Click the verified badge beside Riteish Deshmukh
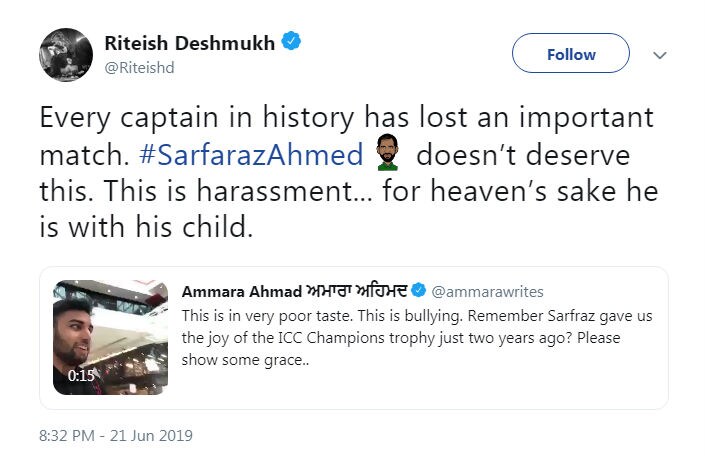 pos(291,42)
